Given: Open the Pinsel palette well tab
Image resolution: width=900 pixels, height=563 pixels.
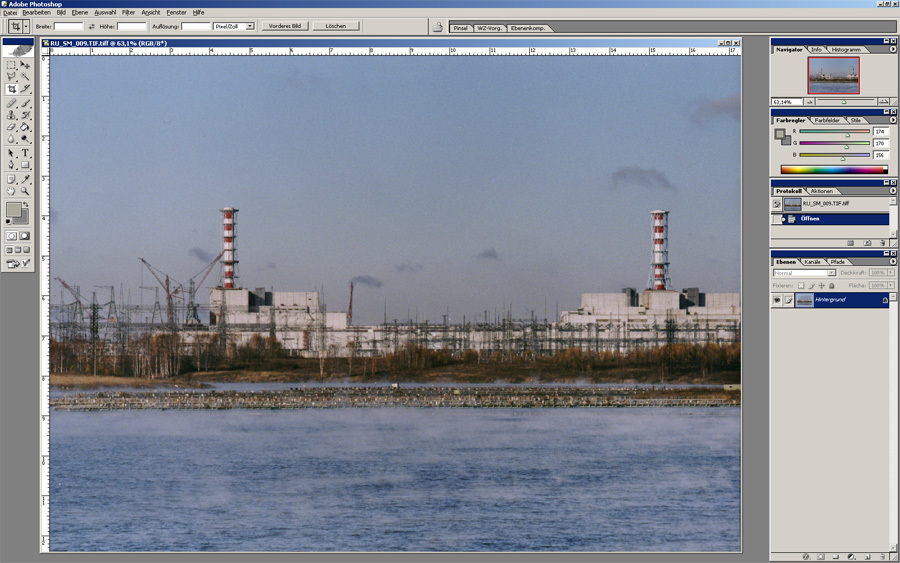Looking at the screenshot, I should 460,28.
